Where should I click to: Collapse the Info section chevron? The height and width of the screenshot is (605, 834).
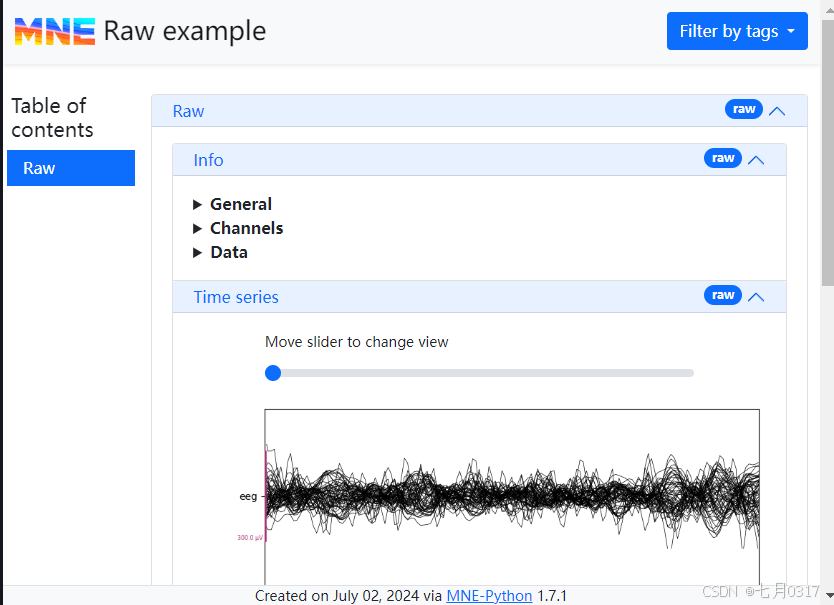tap(756, 160)
